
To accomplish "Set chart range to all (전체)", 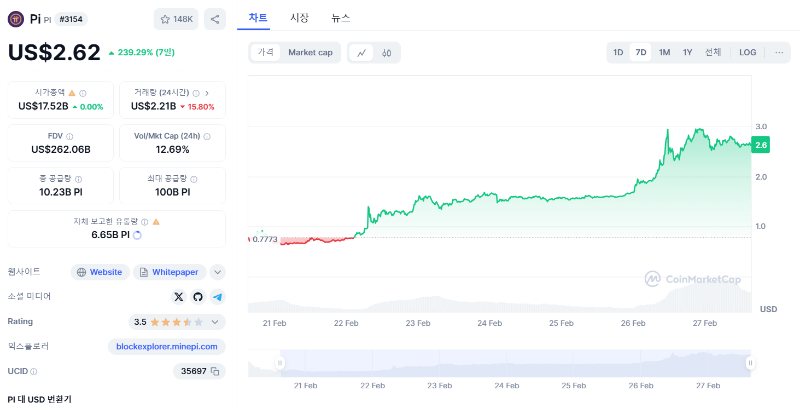I will (713, 53).
